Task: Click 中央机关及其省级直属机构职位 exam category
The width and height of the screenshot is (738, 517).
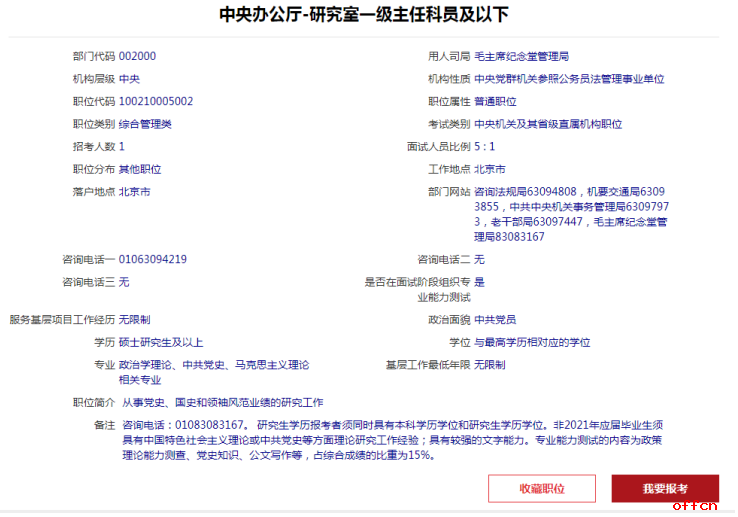Action: point(548,124)
